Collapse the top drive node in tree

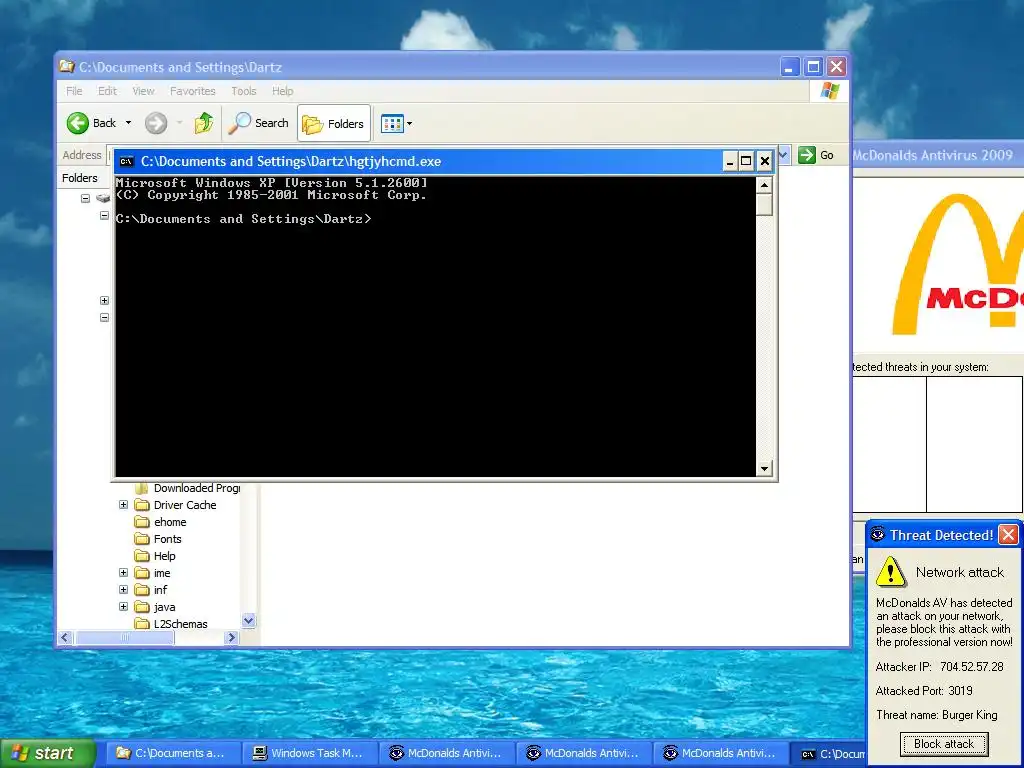86,198
